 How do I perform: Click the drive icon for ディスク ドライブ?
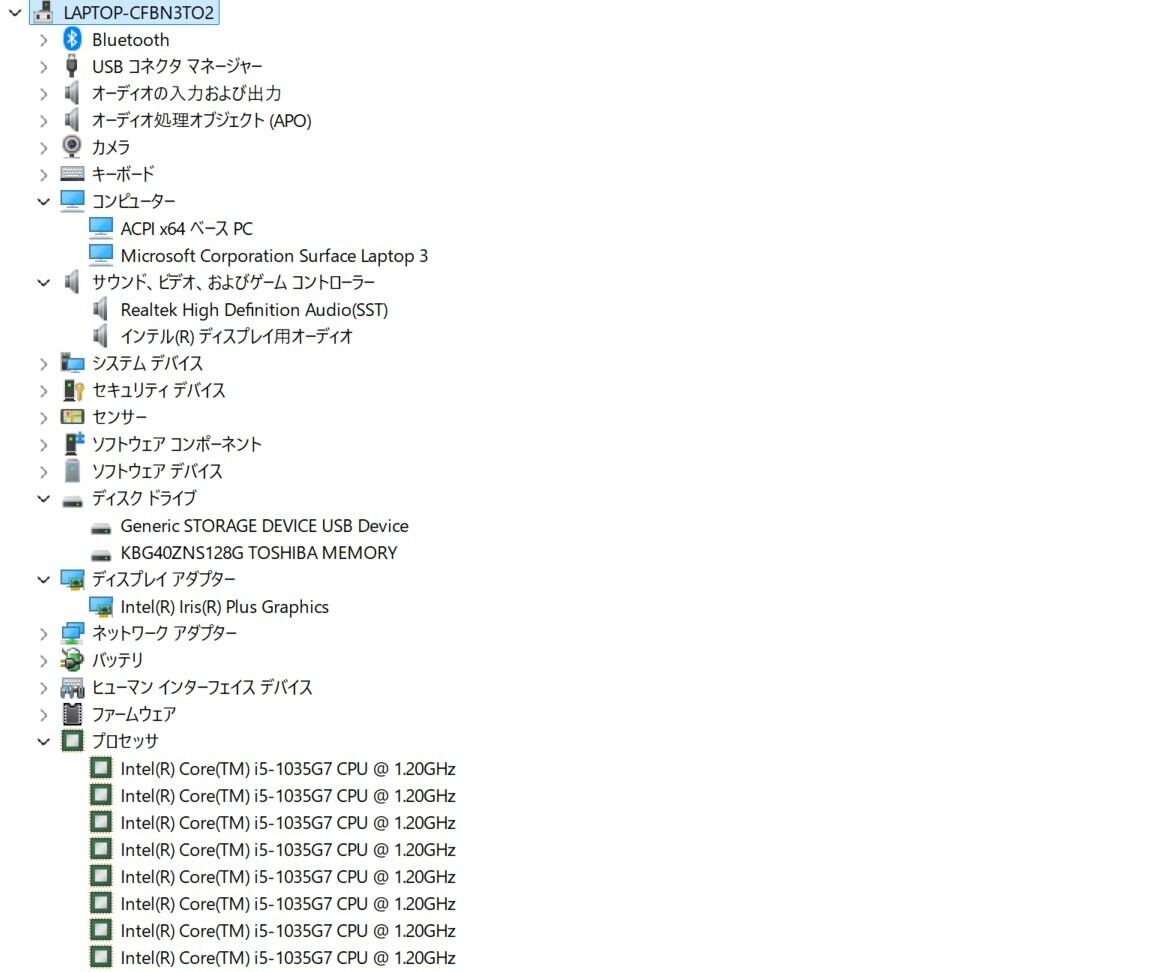72,501
